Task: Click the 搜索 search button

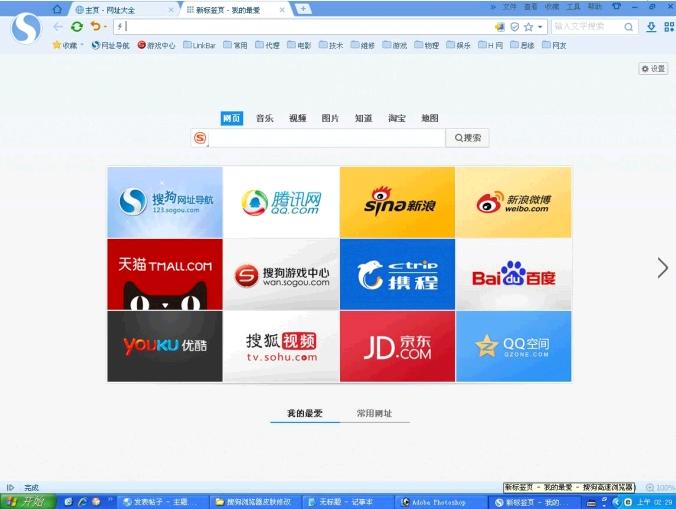Action: tap(468, 138)
